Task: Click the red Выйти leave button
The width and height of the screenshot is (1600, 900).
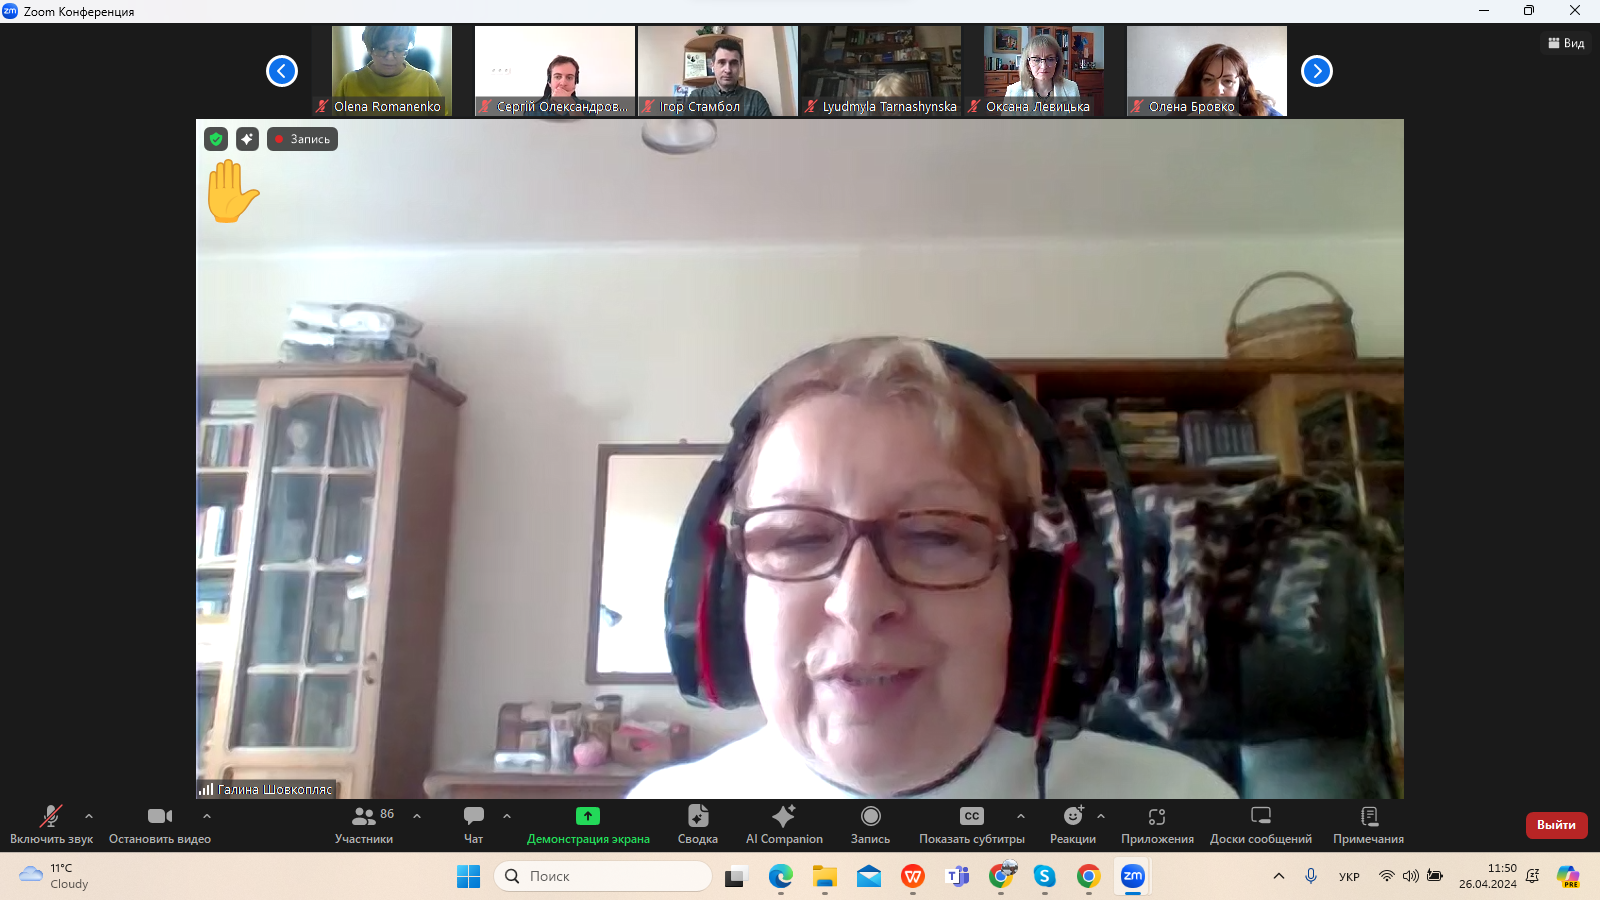Action: [1556, 825]
